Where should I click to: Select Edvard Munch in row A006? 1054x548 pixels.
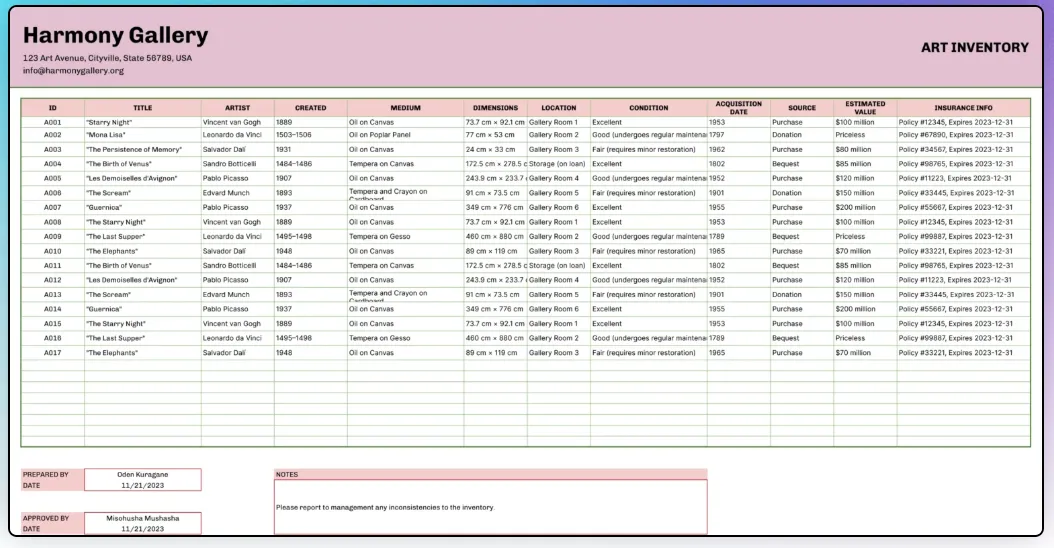pyautogui.click(x=237, y=193)
